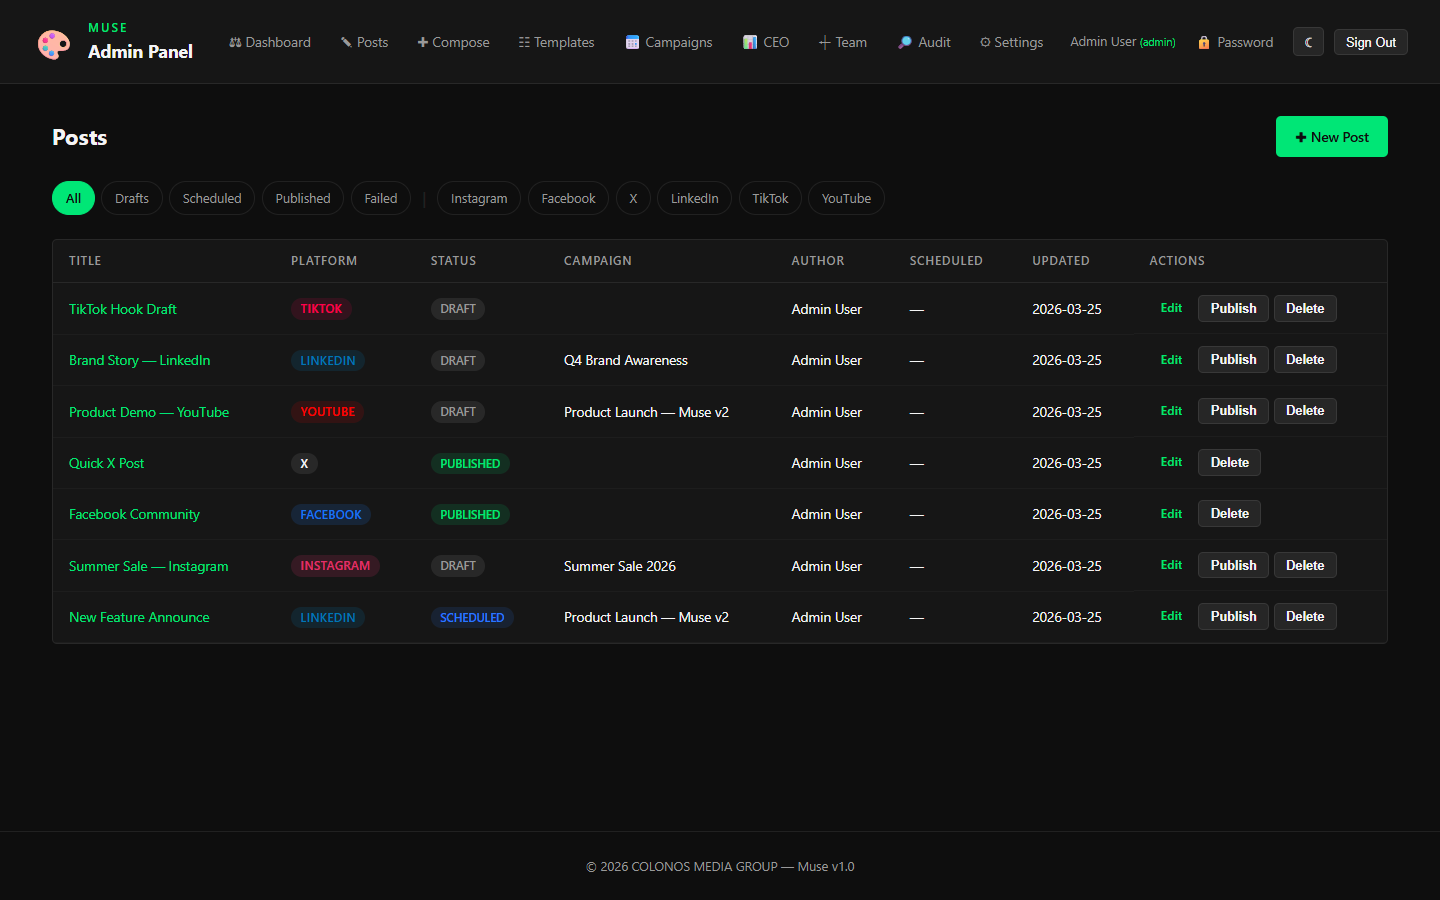Click the Muse palette logo icon
The image size is (1440, 900).
coord(54,43)
